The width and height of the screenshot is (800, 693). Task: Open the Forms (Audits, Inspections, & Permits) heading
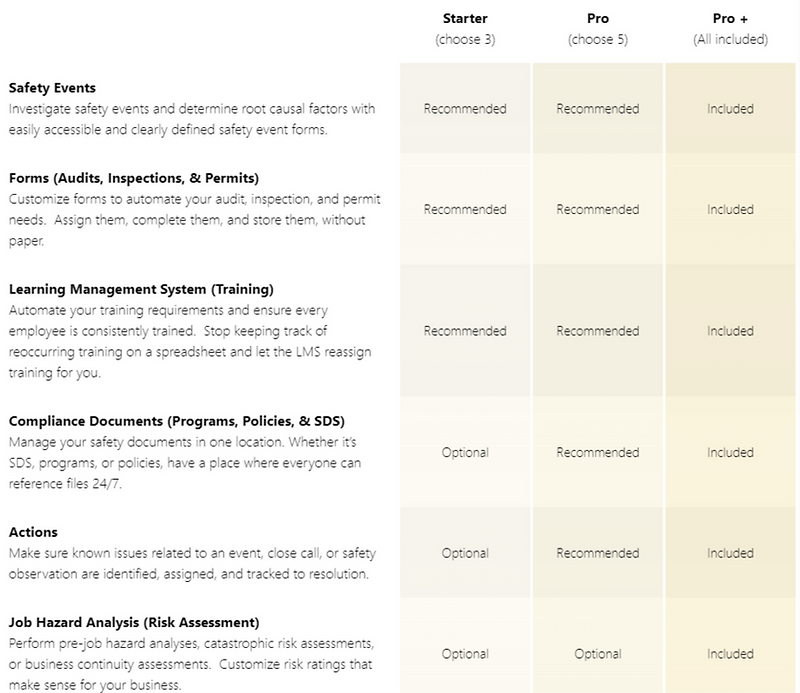pos(134,178)
